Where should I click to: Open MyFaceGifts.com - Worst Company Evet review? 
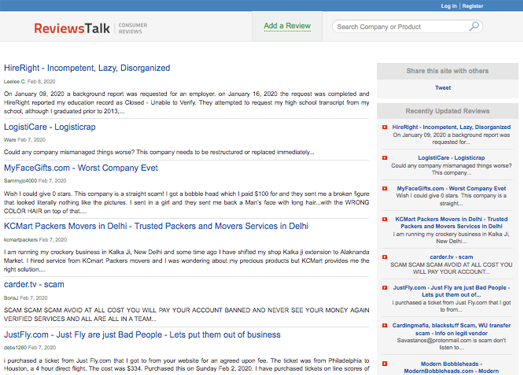(81, 168)
